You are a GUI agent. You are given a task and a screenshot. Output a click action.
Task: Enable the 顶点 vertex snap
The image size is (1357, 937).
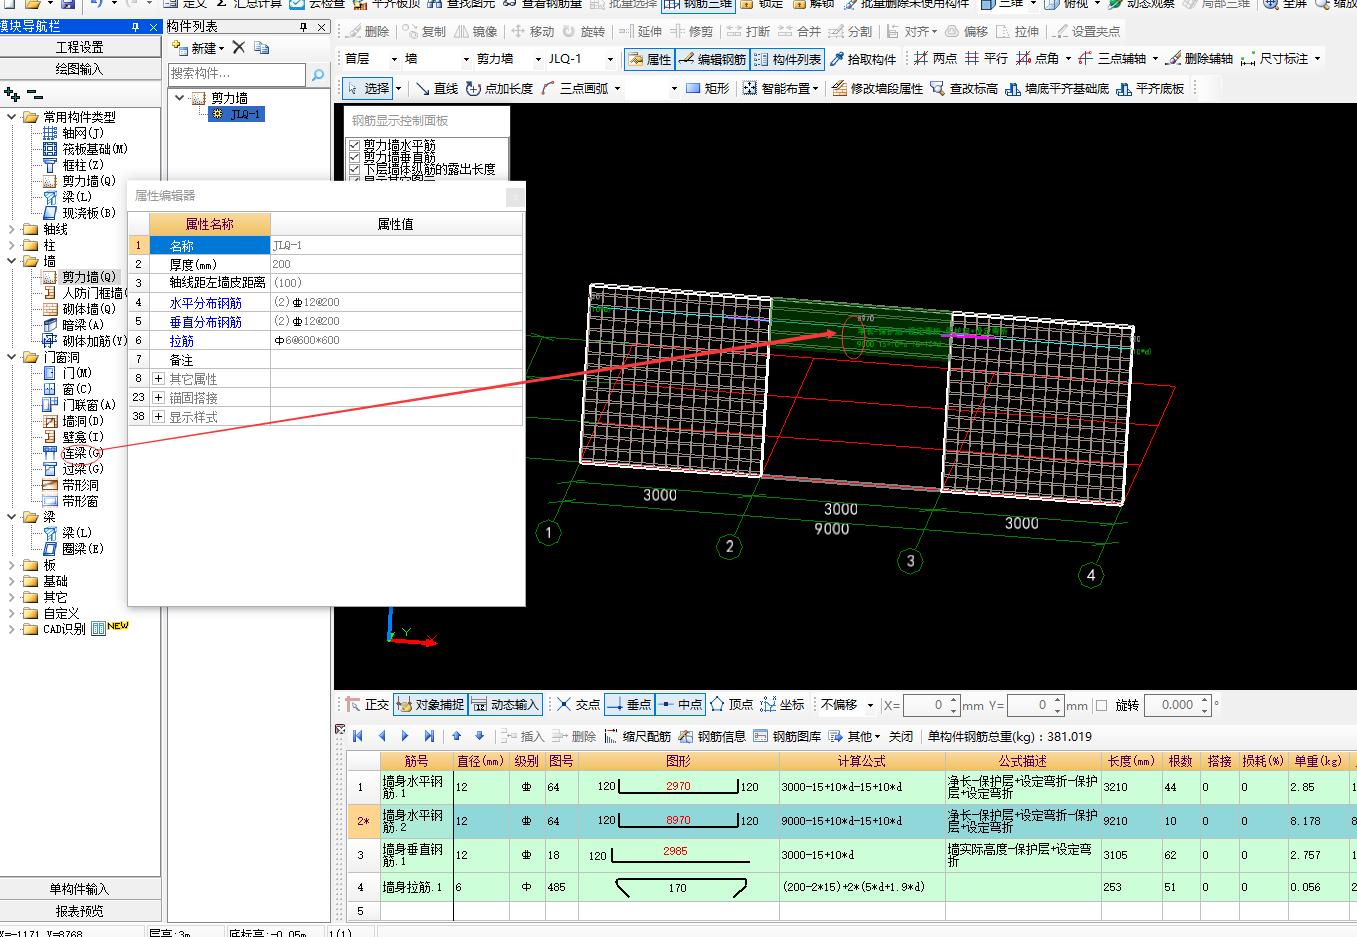(731, 705)
